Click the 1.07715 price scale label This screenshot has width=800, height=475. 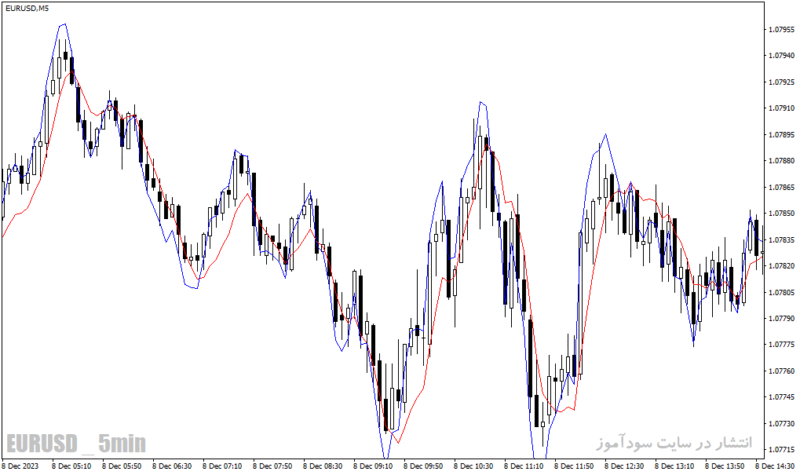point(781,449)
